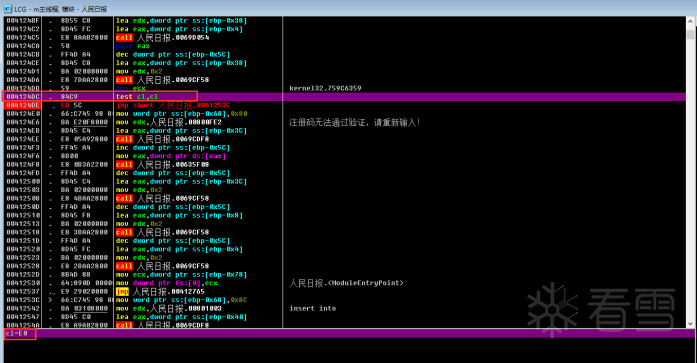Viewport: 697px width, 363px height.
Task: Select address 00412503 in address column
Action: (x=23, y=190)
